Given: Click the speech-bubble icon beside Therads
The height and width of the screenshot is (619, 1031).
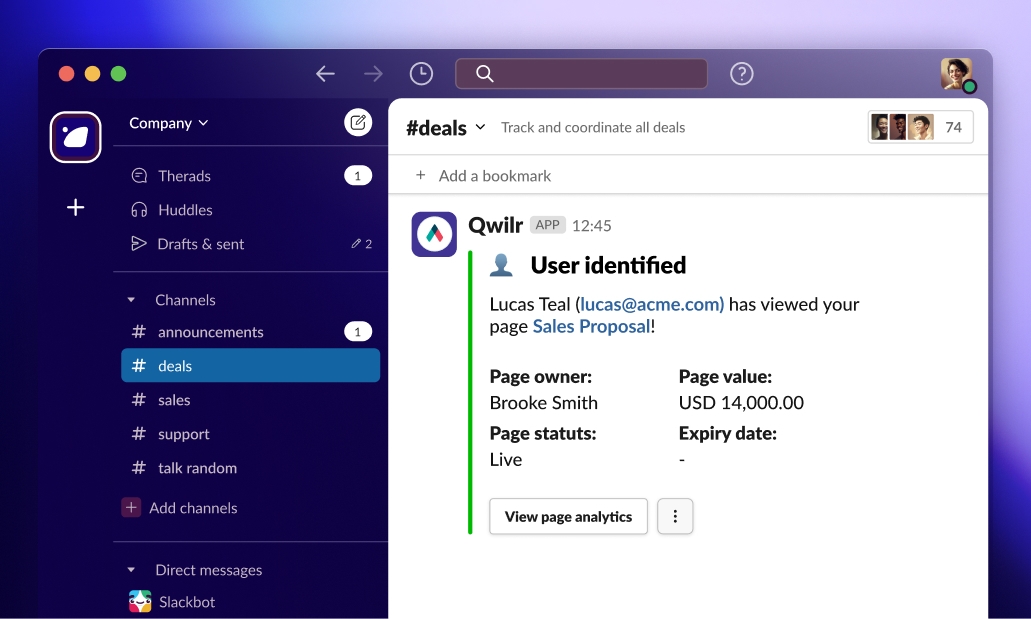Looking at the screenshot, I should [x=139, y=176].
